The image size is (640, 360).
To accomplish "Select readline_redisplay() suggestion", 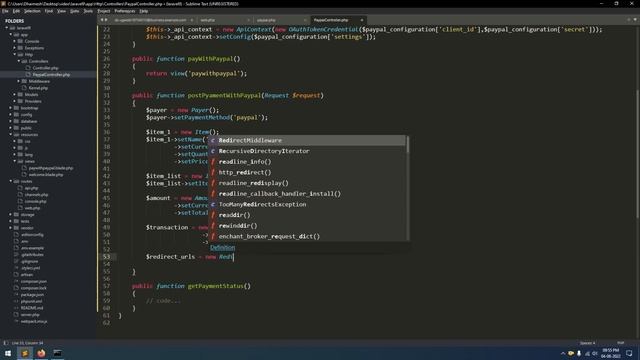I will [x=307, y=183].
